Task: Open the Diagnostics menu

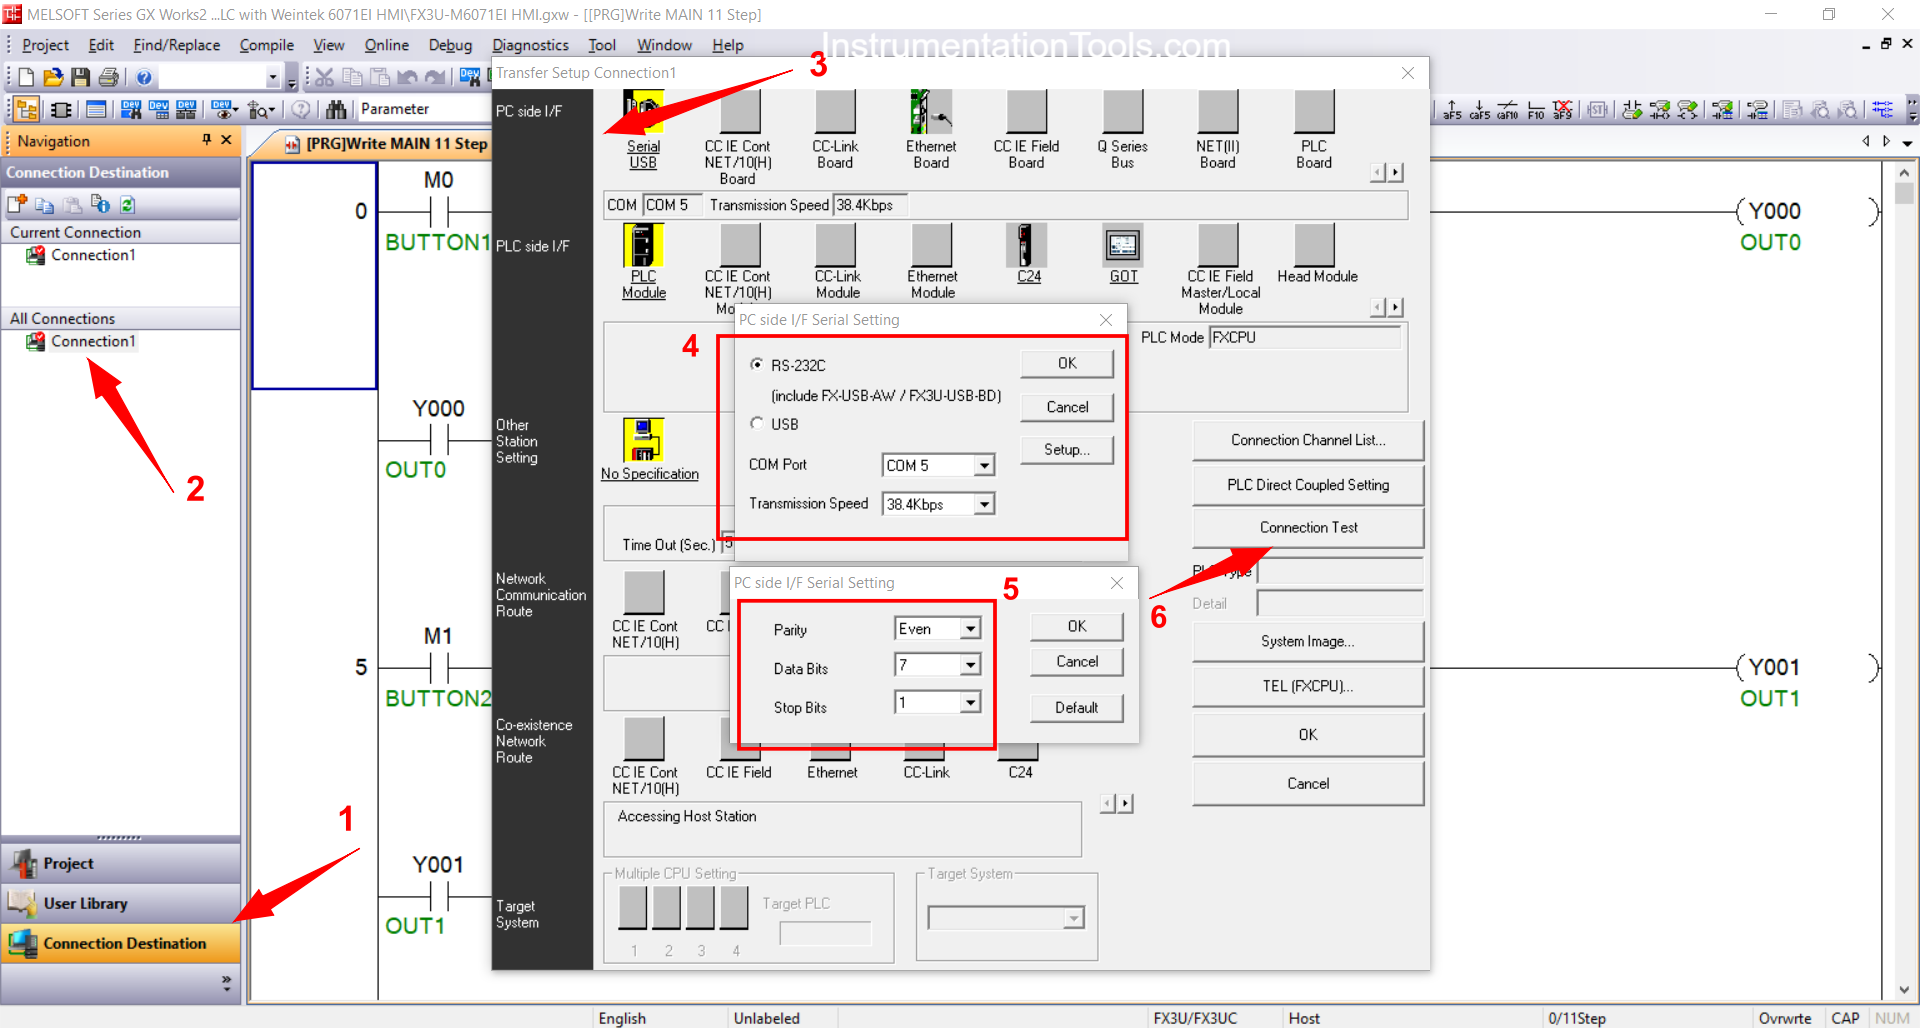Action: pos(530,45)
